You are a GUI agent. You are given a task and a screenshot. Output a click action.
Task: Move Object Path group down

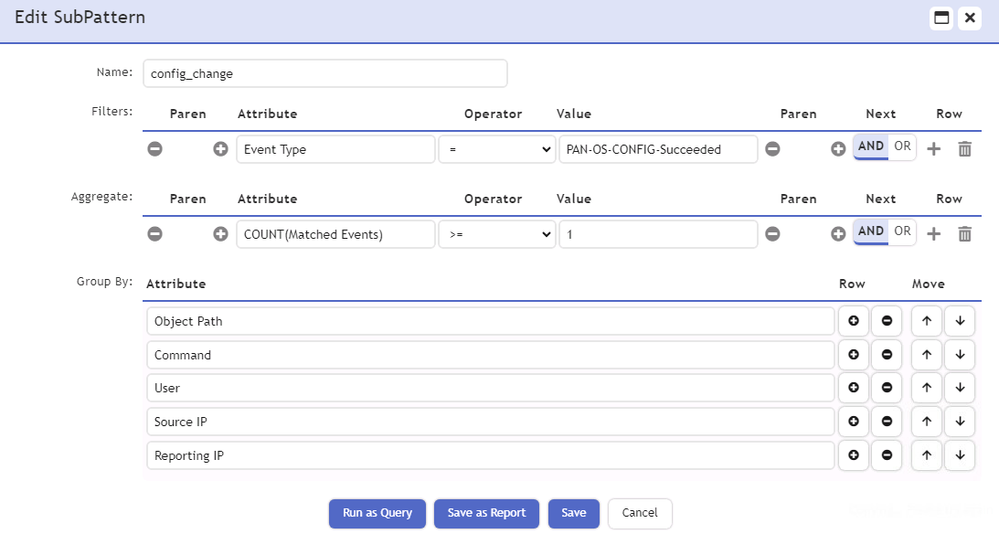pos(959,322)
